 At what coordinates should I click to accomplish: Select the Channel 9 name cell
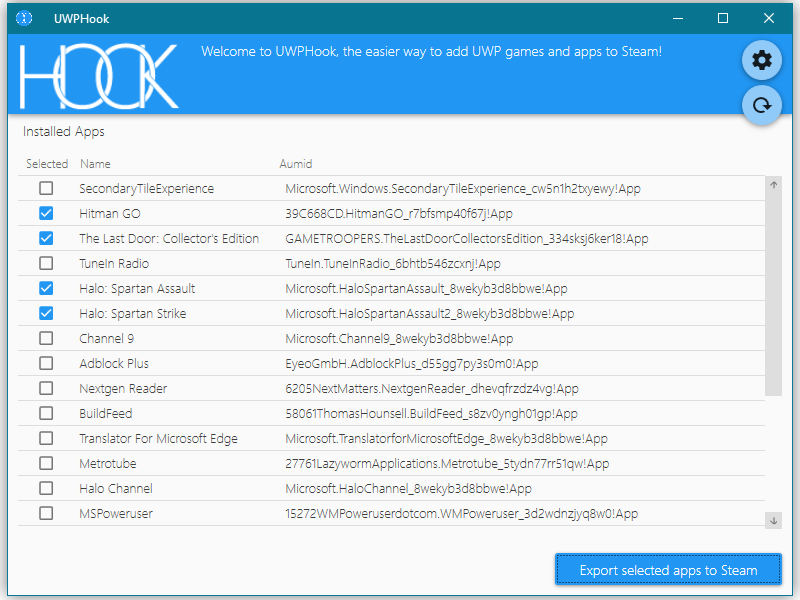(106, 339)
